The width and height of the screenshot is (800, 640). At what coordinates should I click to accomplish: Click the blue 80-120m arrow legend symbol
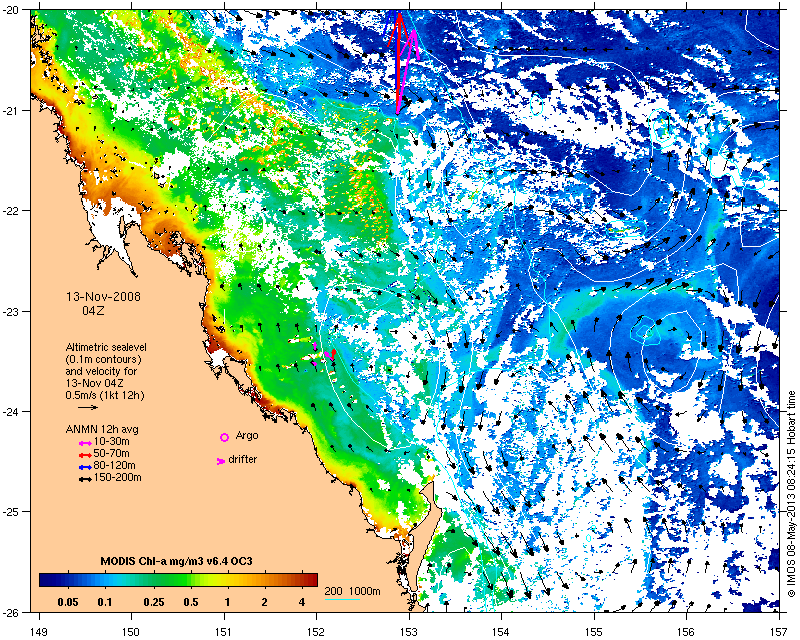85,467
